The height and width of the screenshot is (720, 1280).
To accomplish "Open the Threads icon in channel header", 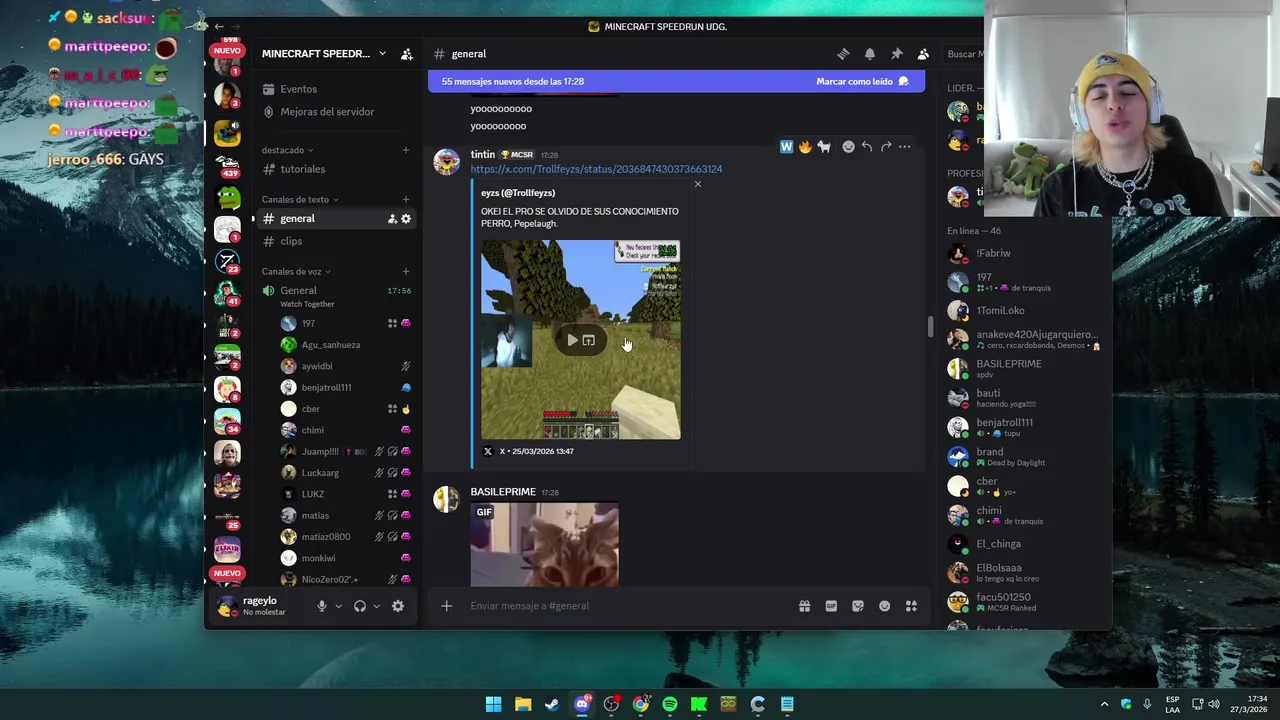I will [843, 54].
